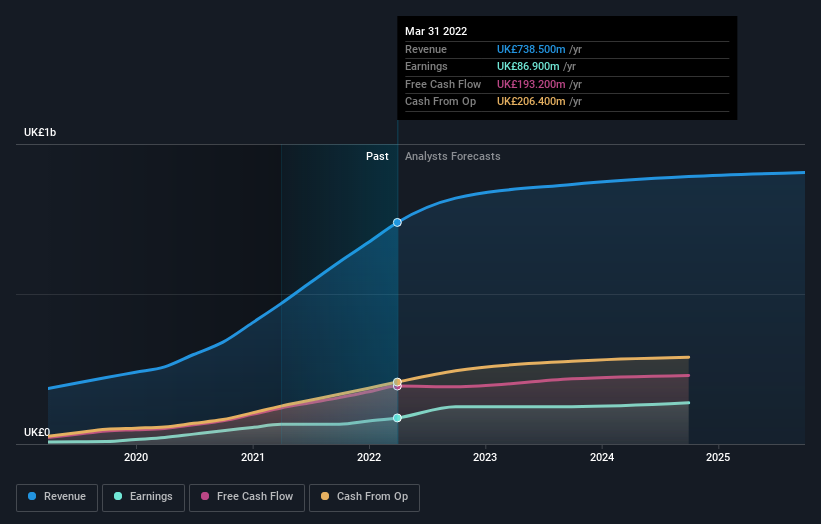
Task: Click the UK£0 y-axis label
Action: pos(37,432)
